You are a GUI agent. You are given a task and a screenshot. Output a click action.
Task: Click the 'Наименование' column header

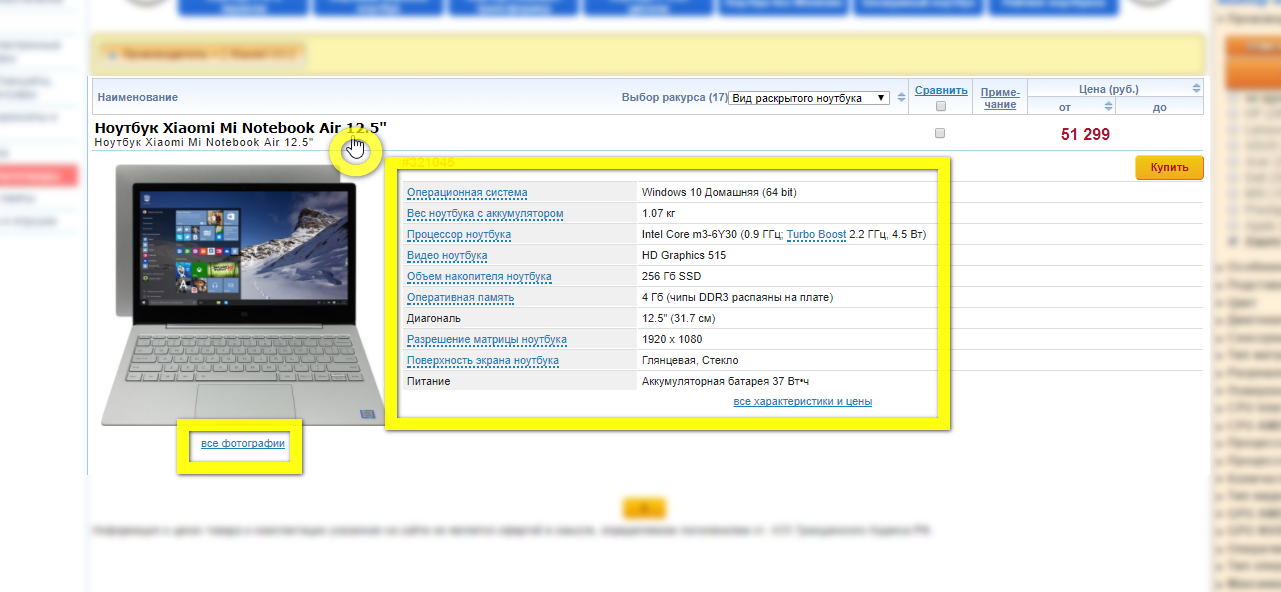[138, 97]
